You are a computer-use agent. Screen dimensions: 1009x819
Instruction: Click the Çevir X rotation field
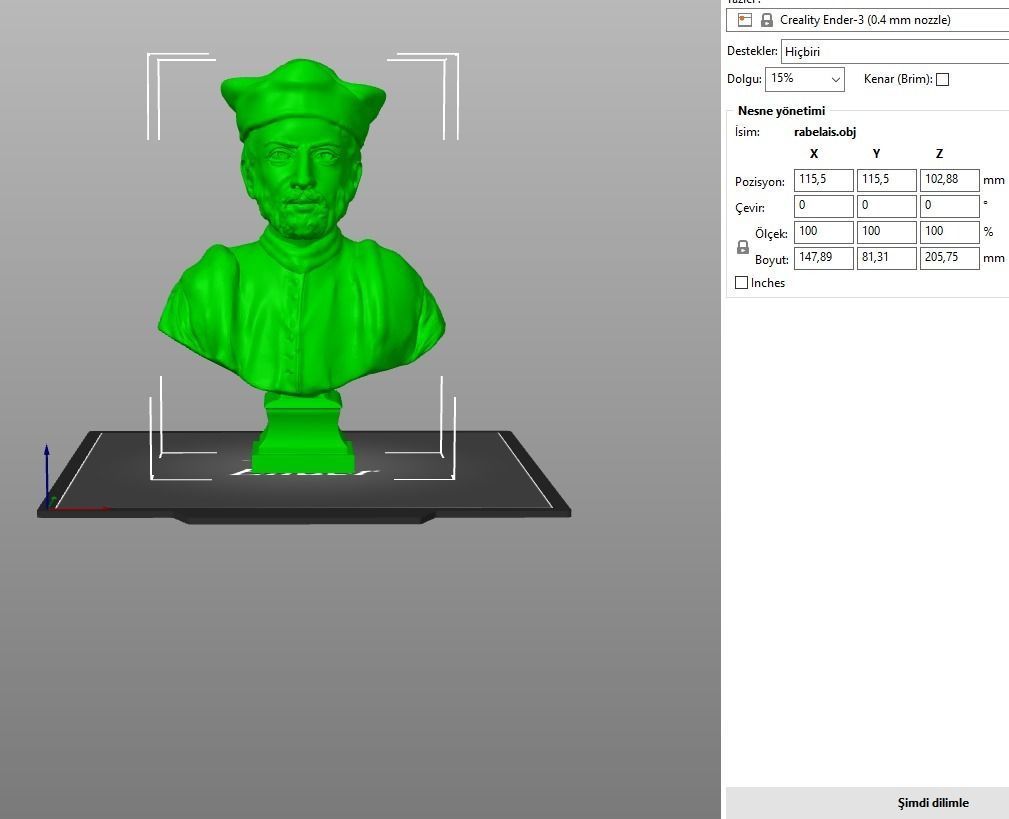tap(824, 206)
